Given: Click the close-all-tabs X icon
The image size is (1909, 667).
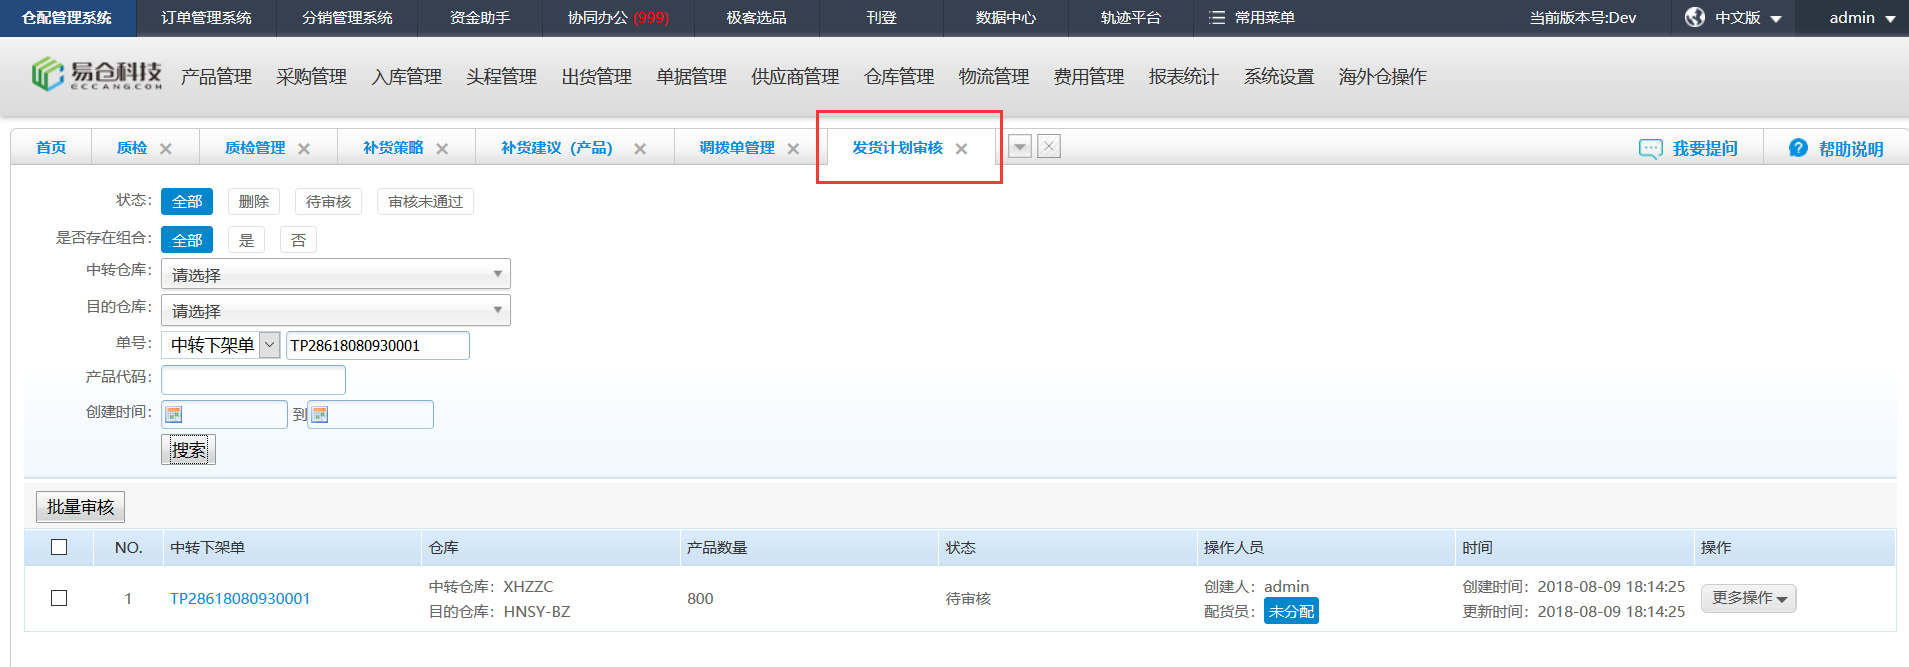Looking at the screenshot, I should (1049, 146).
